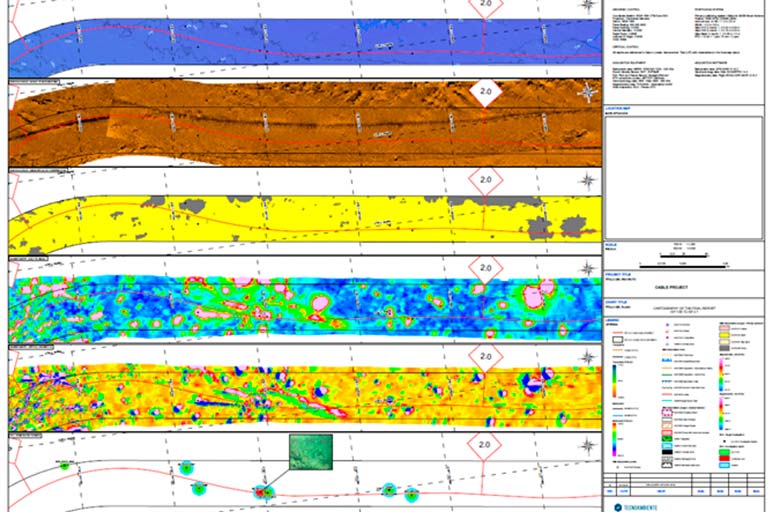768x512 pixels.
Task: Click the leftmost green target circle in the bottom panel
Action: [65, 465]
